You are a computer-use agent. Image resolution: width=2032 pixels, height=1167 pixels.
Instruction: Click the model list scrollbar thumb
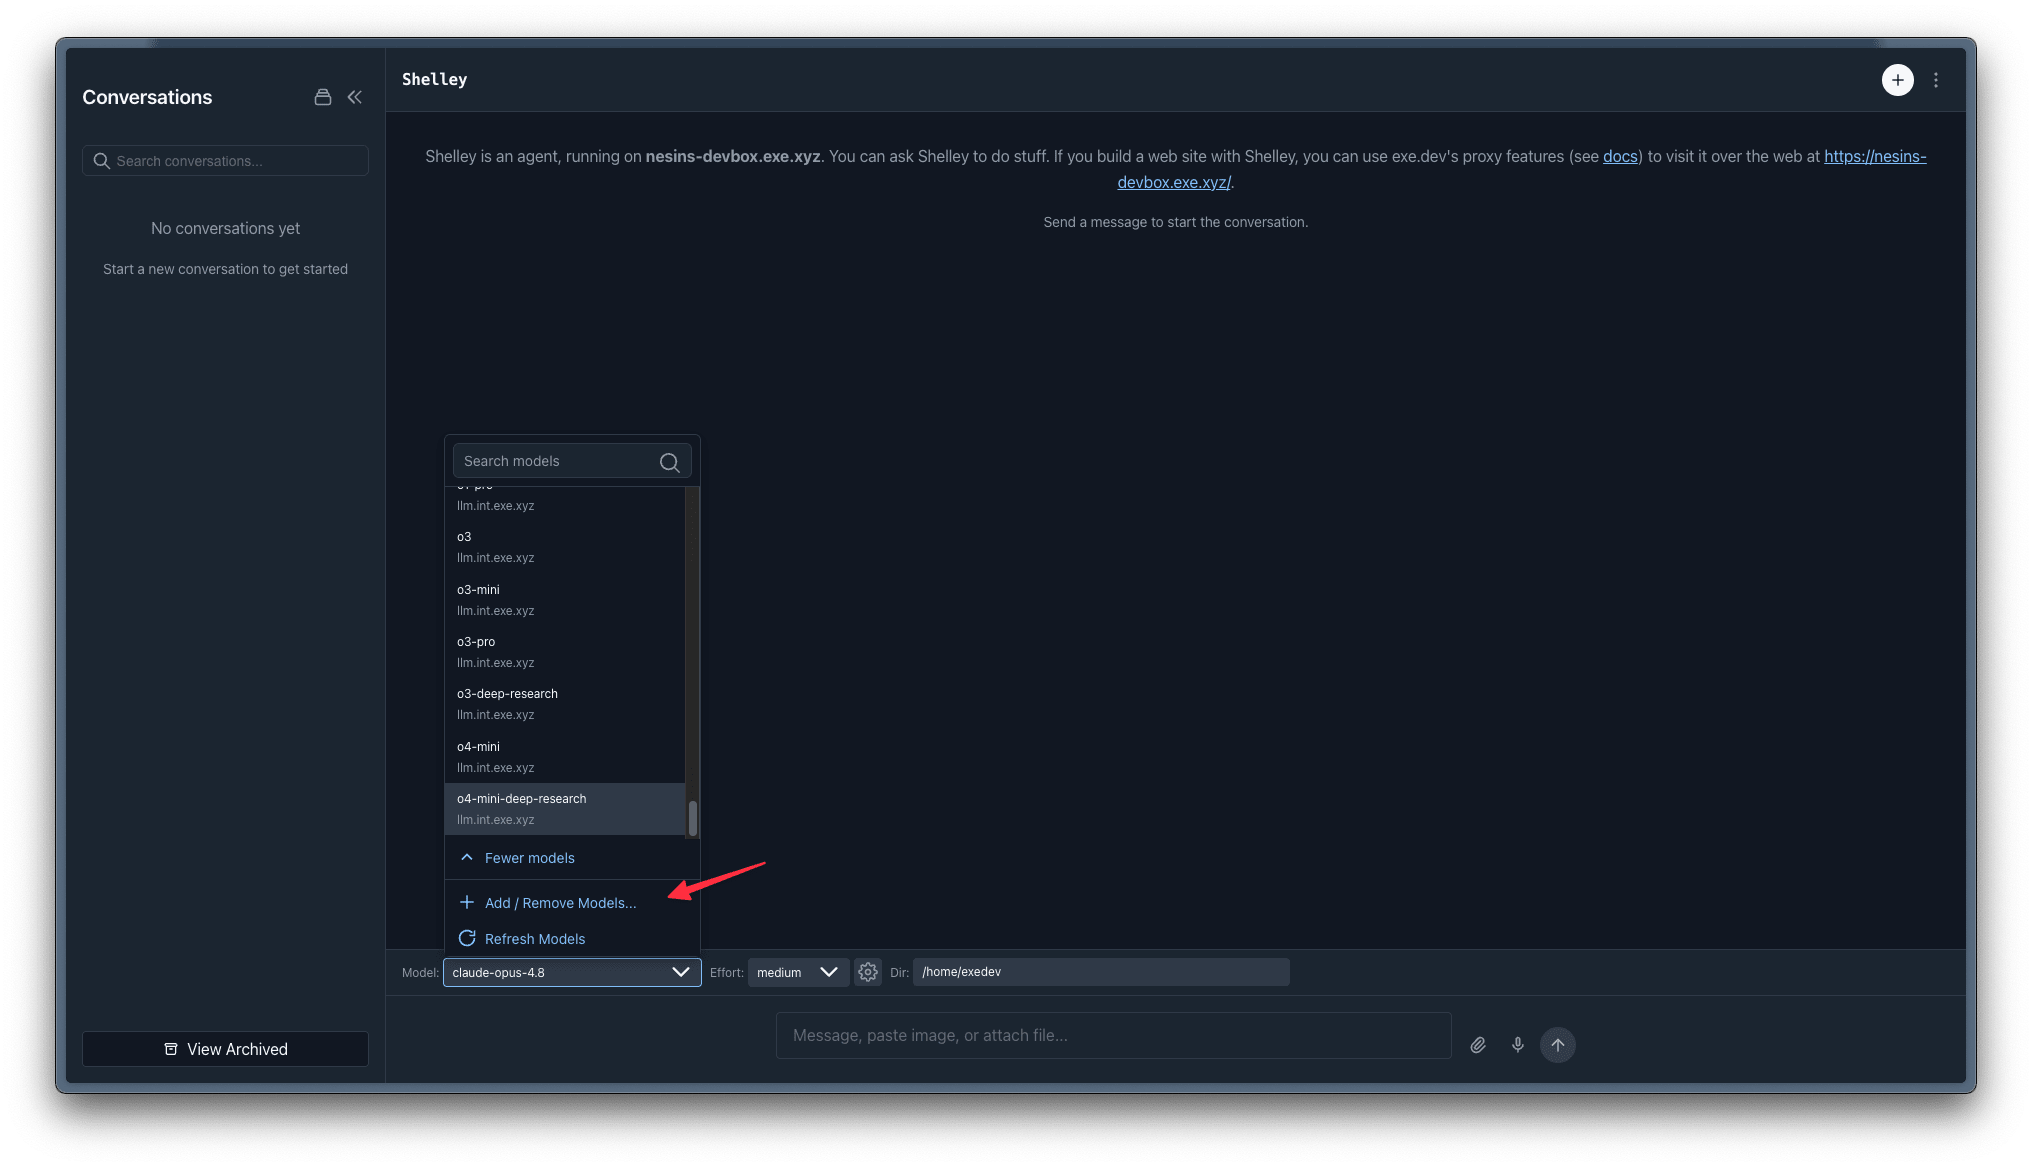692,818
